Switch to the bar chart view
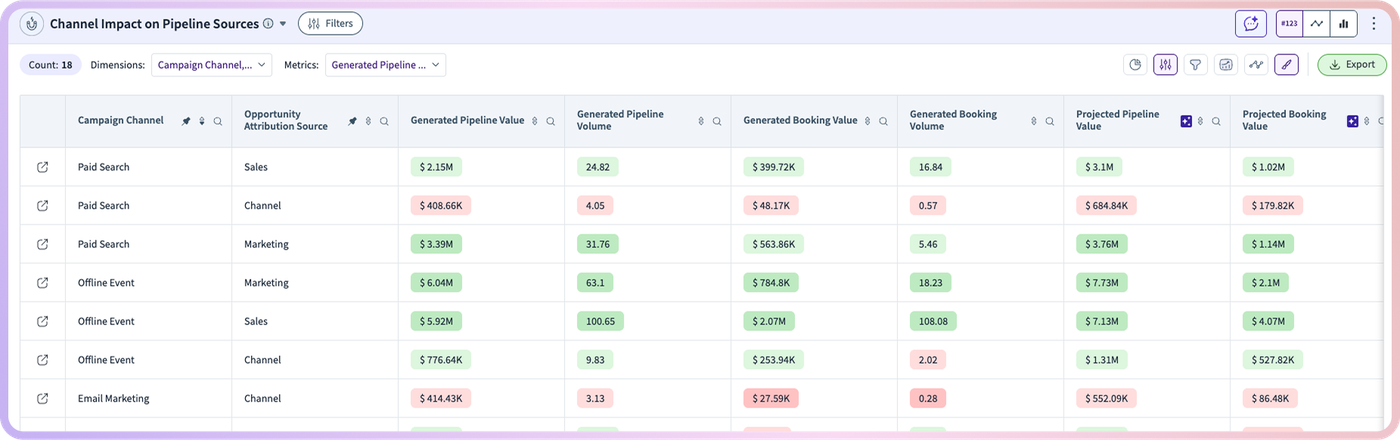This screenshot has width=1400, height=440. 1343,23
